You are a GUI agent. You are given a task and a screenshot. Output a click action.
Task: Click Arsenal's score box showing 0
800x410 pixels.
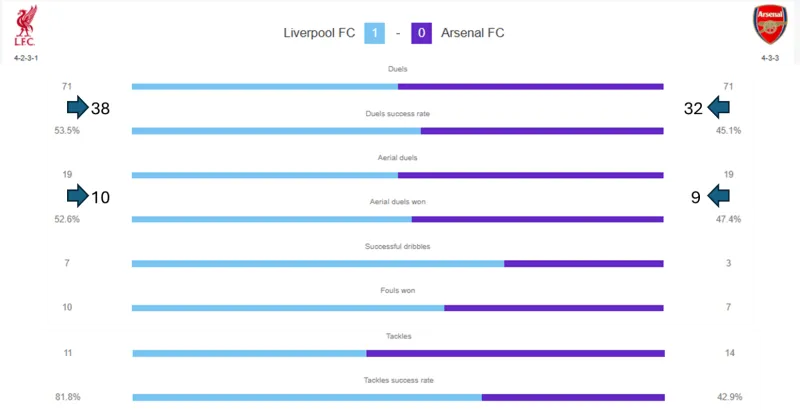421,33
